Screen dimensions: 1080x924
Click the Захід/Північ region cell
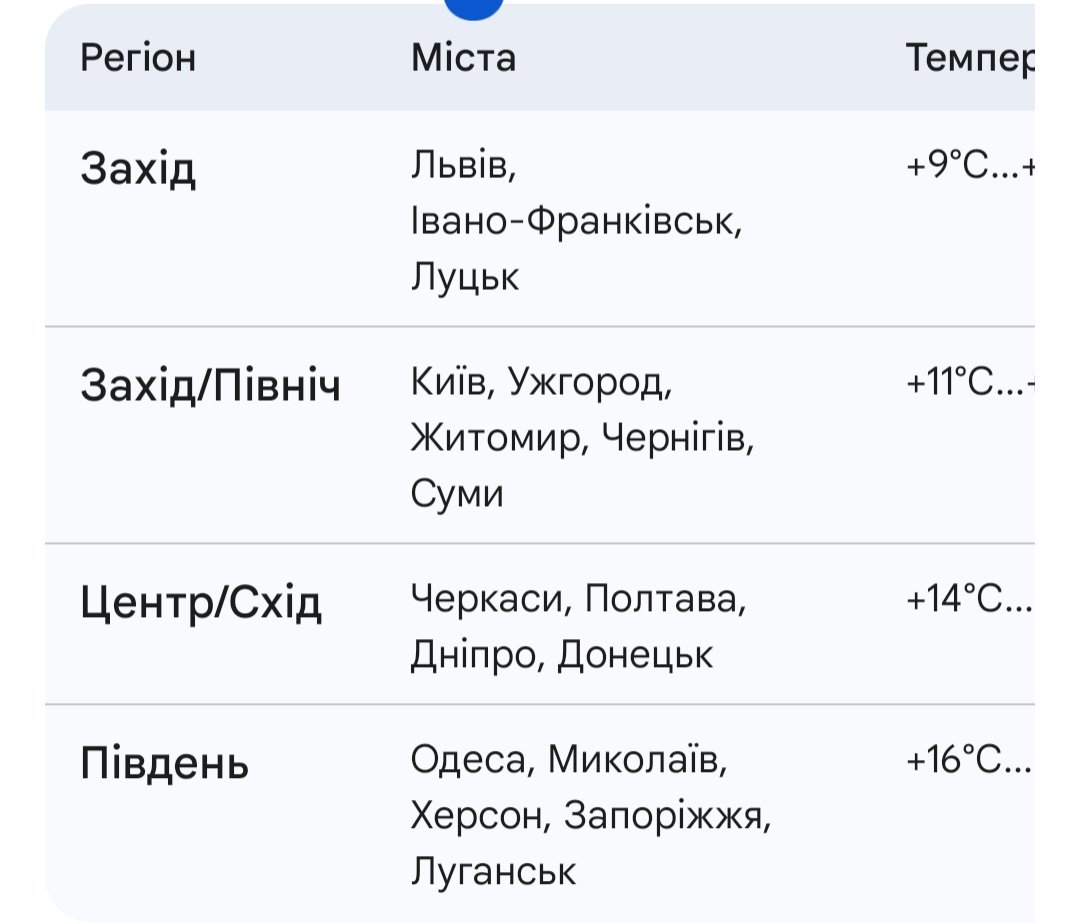[210, 385]
